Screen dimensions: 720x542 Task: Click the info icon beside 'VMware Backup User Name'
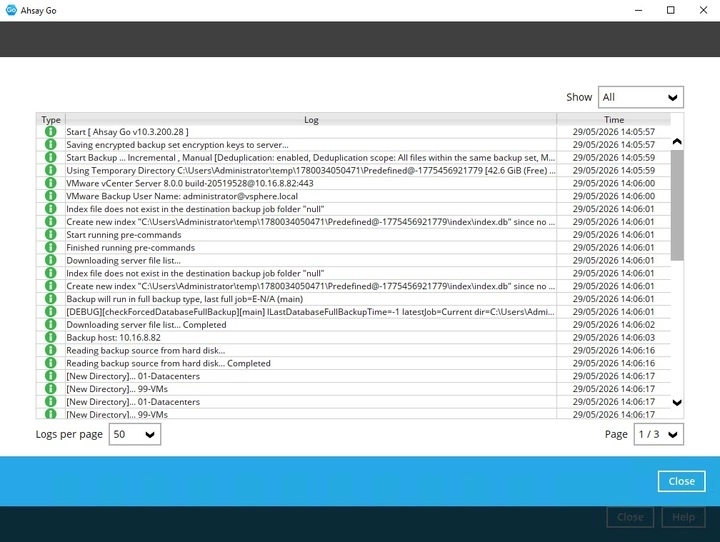[51, 196]
